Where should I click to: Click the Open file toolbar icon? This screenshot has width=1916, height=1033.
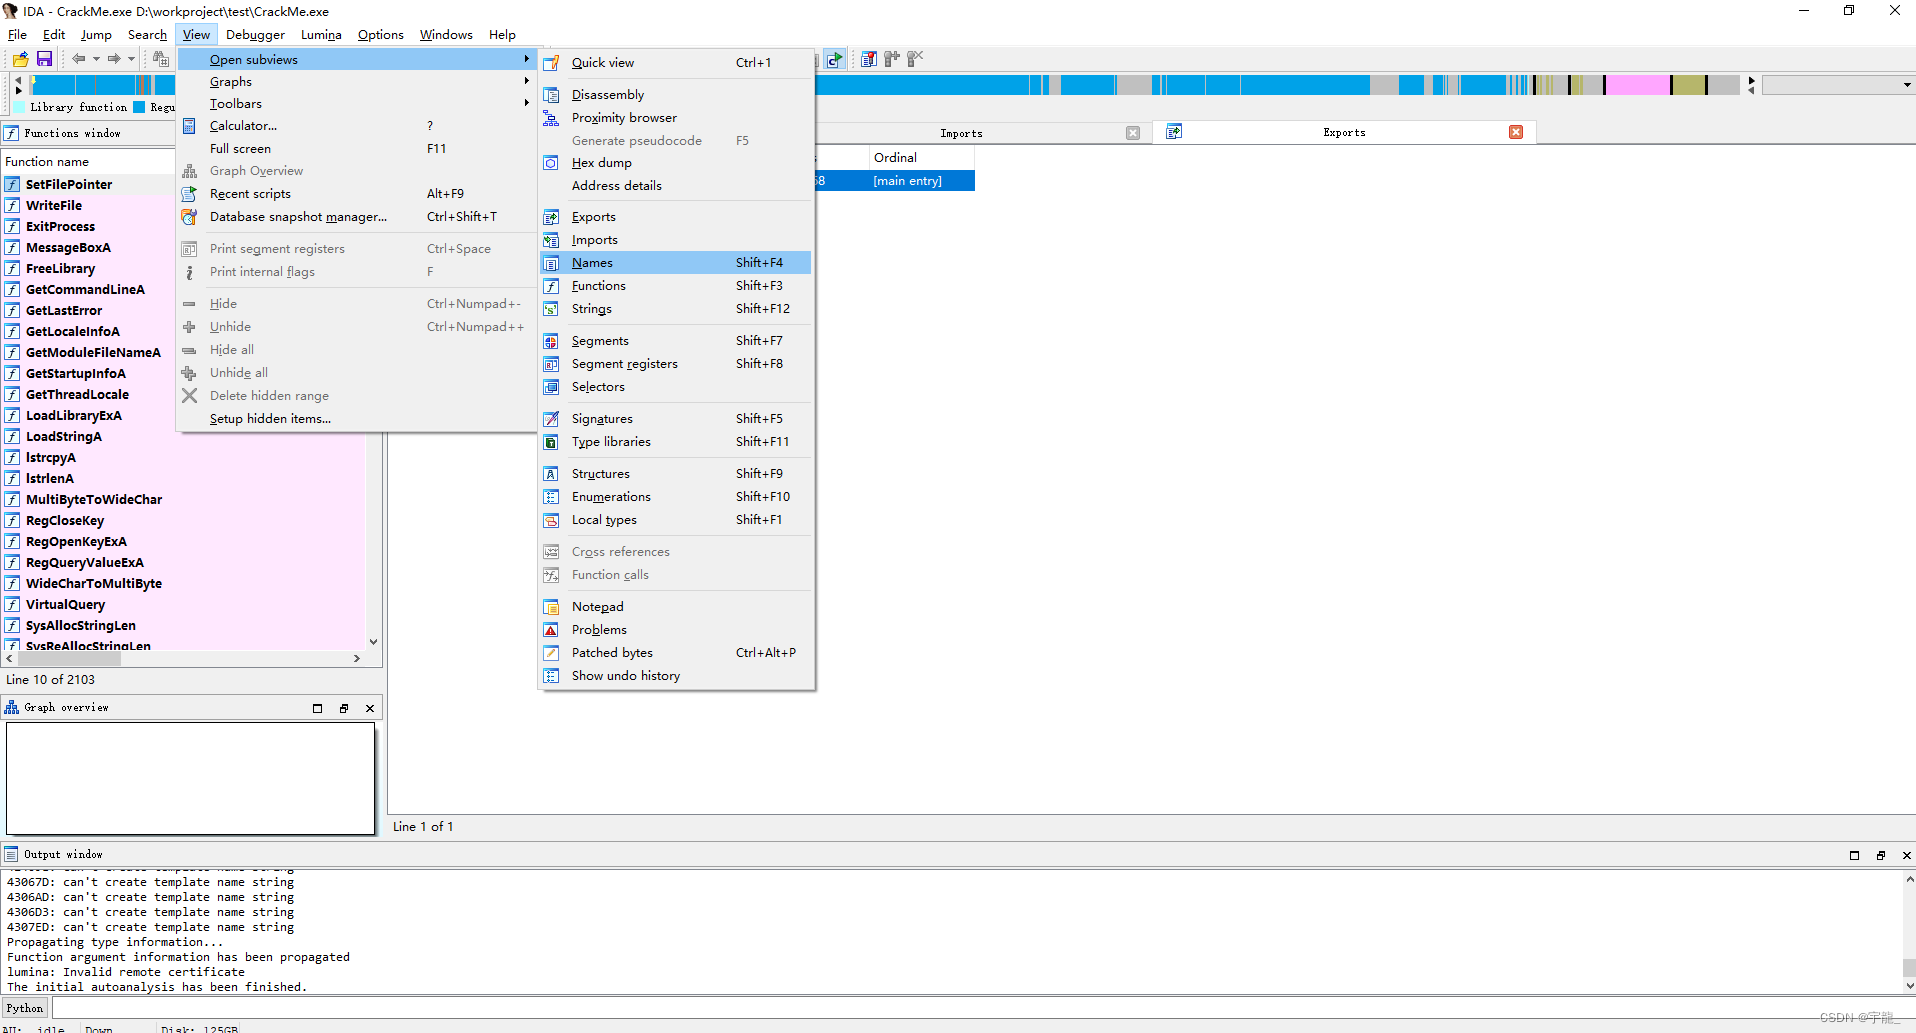tap(20, 59)
